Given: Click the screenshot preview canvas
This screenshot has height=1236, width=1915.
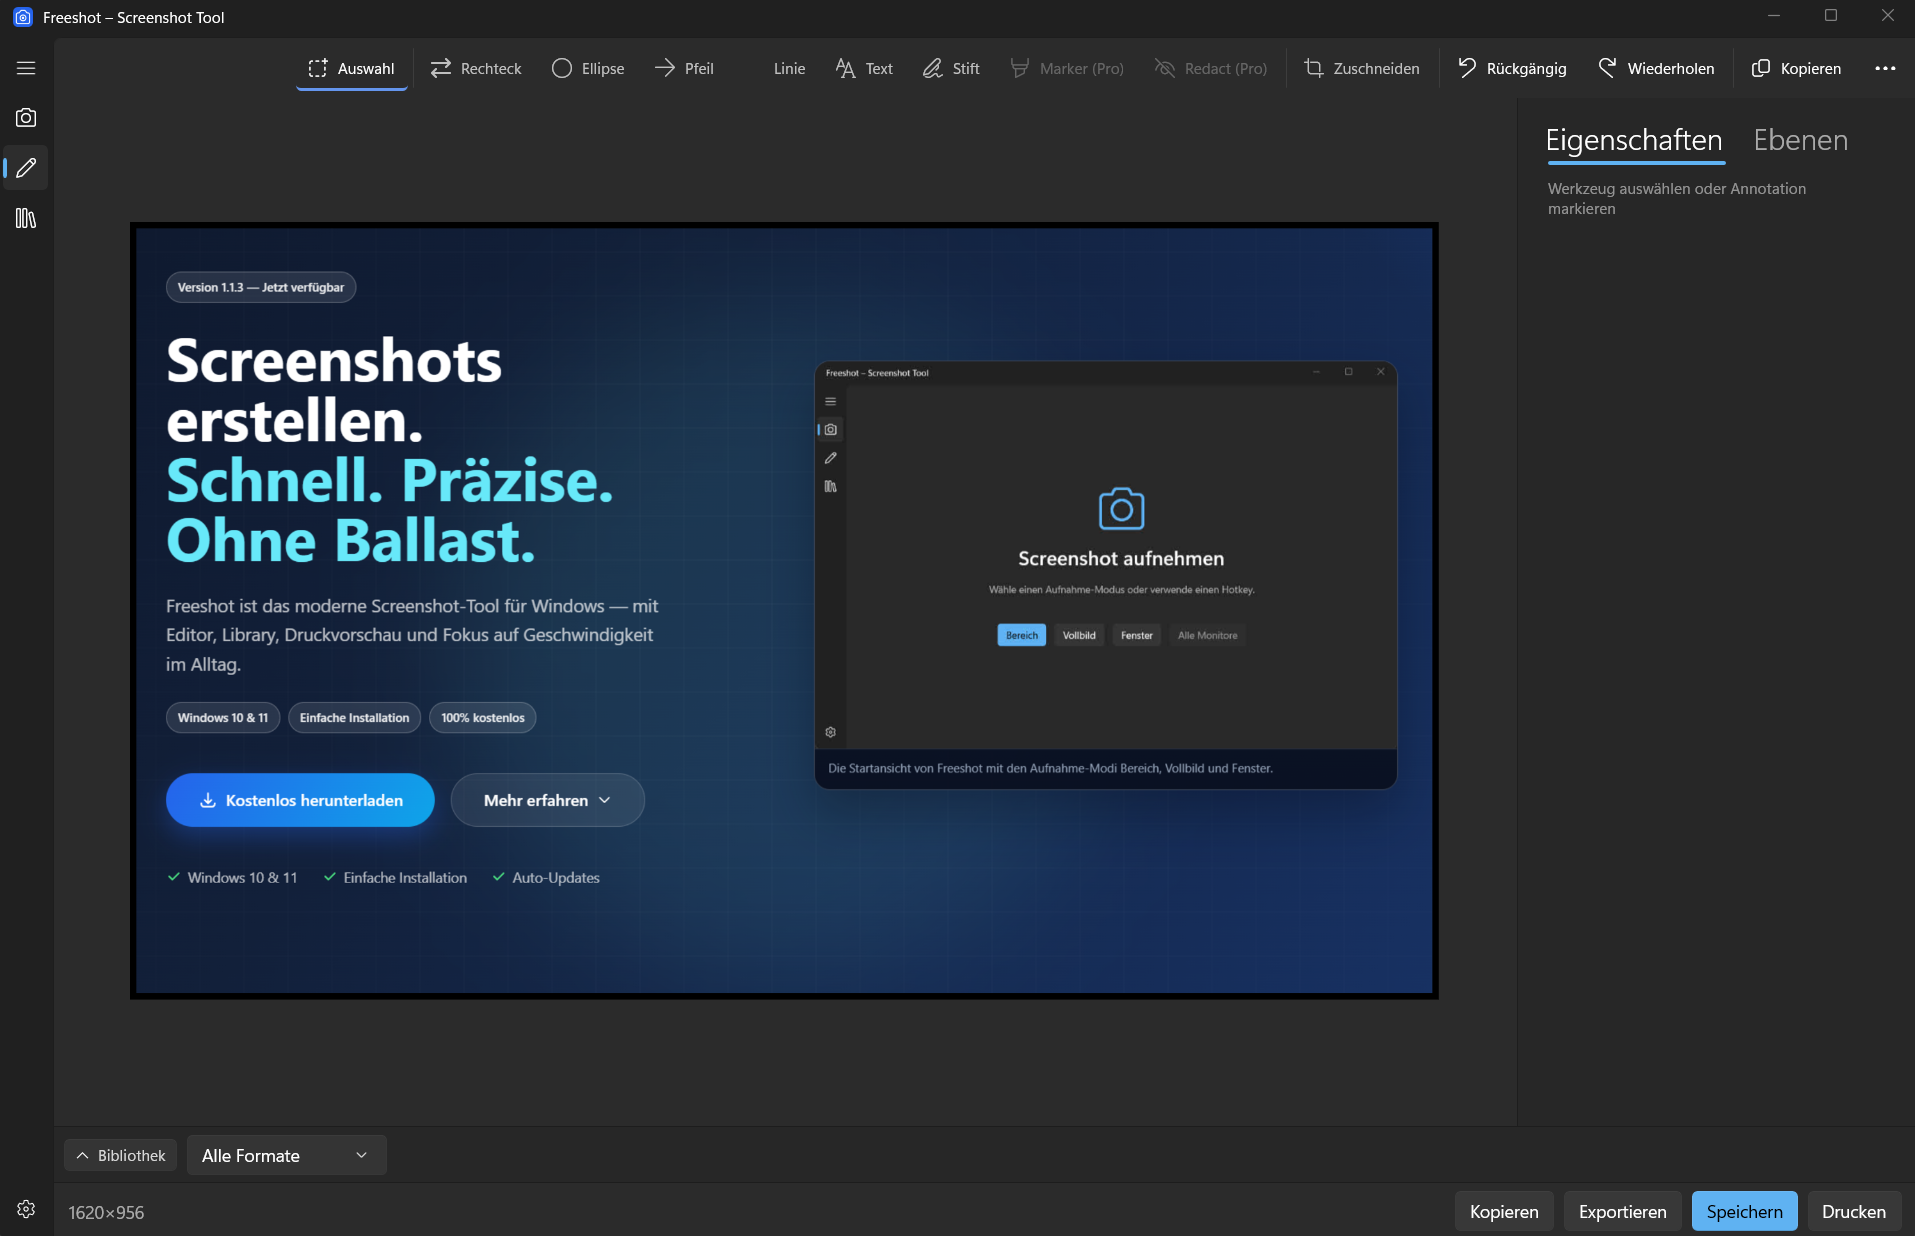Looking at the screenshot, I should pyautogui.click(x=784, y=610).
